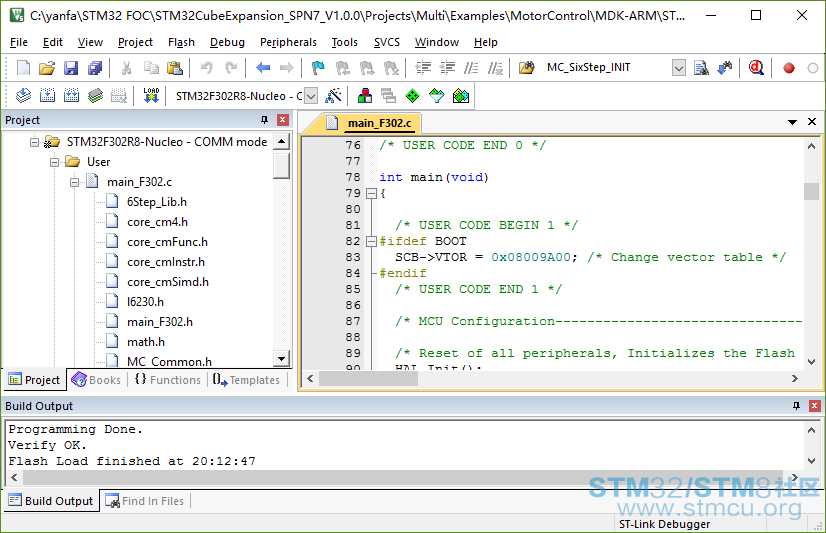Image resolution: width=826 pixels, height=533 pixels.
Task: Insert a bookmark with the blue flag icon
Action: (318, 68)
